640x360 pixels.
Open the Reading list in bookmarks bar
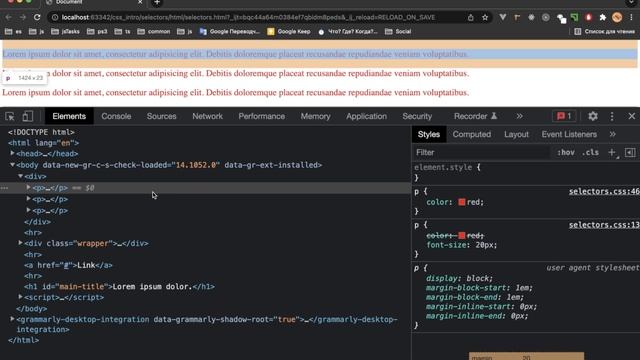[x=604, y=31]
